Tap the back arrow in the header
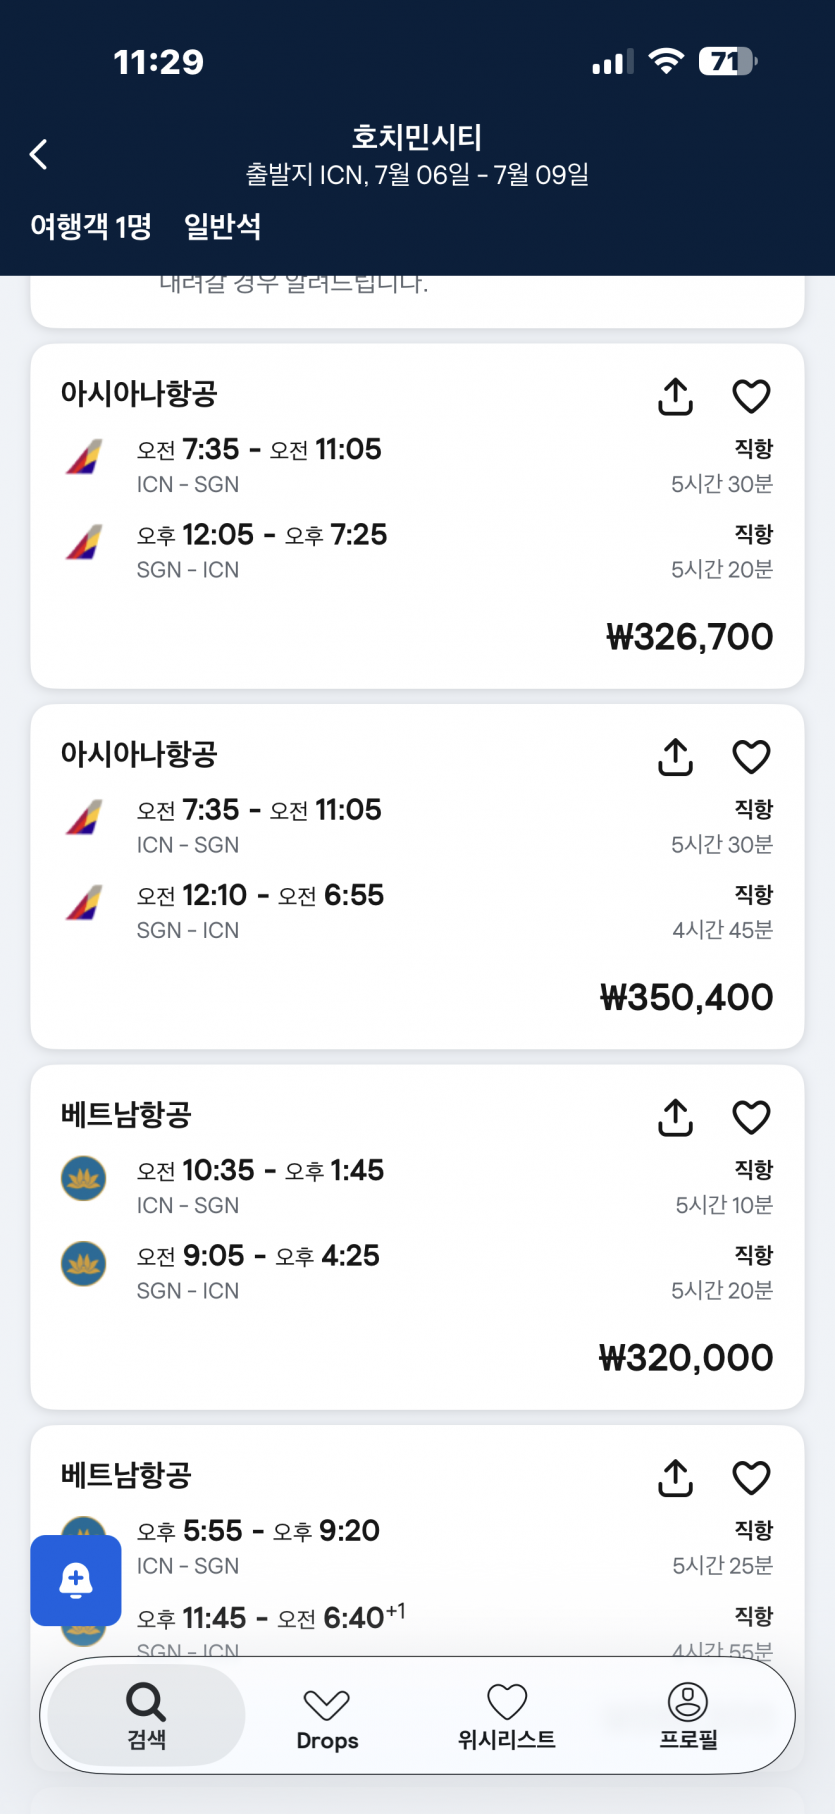Screen dimensions: 835x1814 point(39,154)
